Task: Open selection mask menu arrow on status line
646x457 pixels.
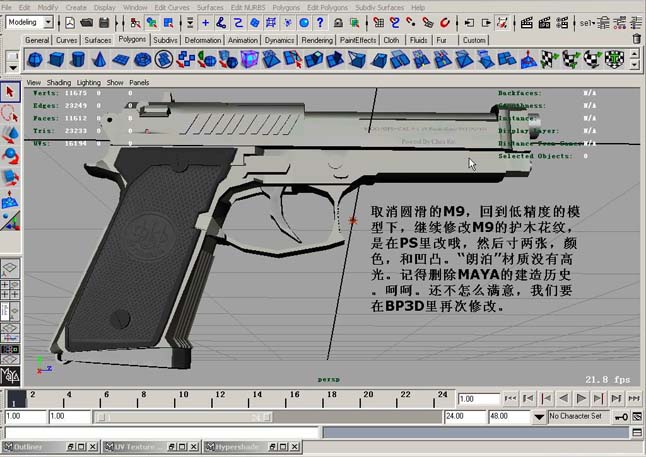Action: (190, 23)
